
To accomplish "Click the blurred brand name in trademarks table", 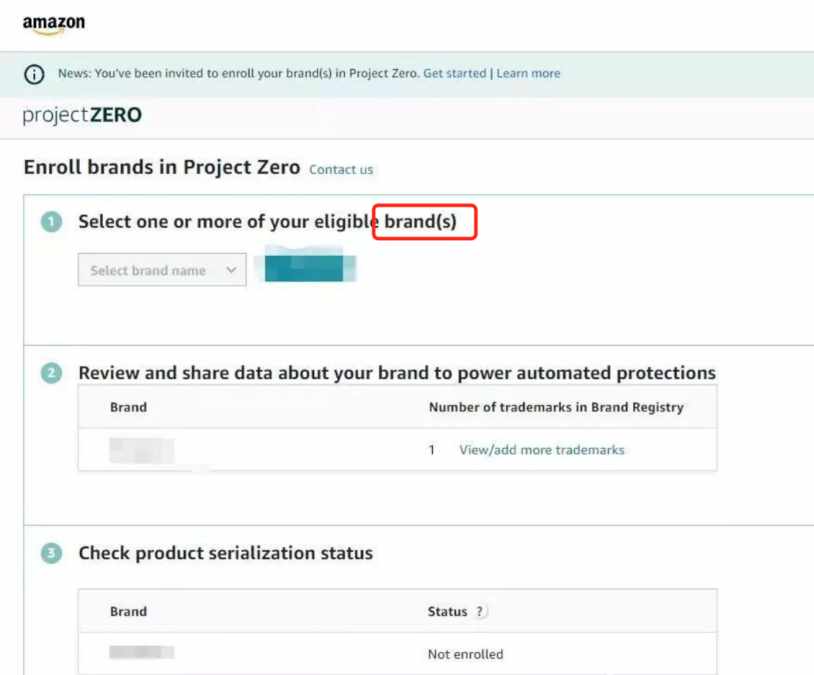I will (x=142, y=450).
